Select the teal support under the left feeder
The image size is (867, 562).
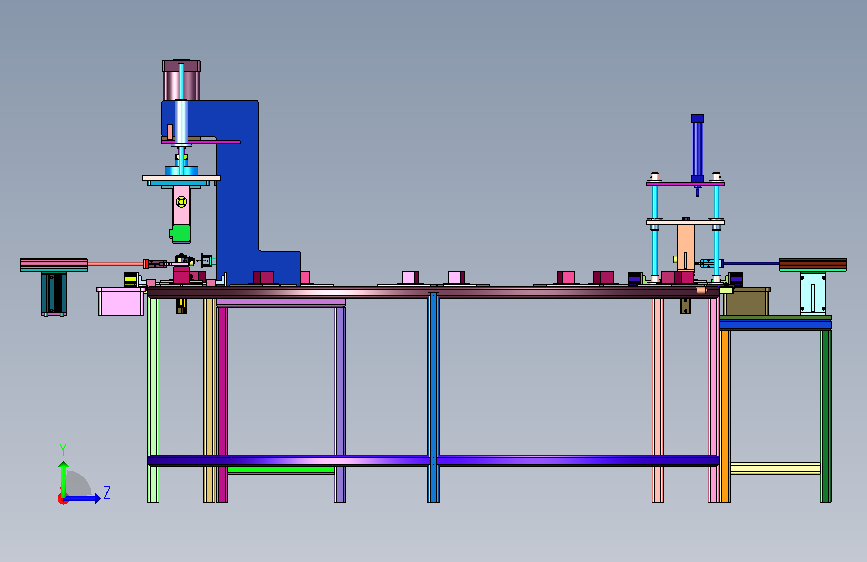pyautogui.click(x=54, y=294)
